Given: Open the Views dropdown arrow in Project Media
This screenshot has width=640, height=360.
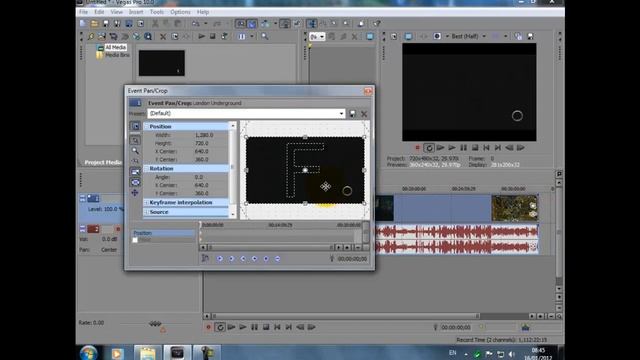Looking at the screenshot, I should coord(252,36).
